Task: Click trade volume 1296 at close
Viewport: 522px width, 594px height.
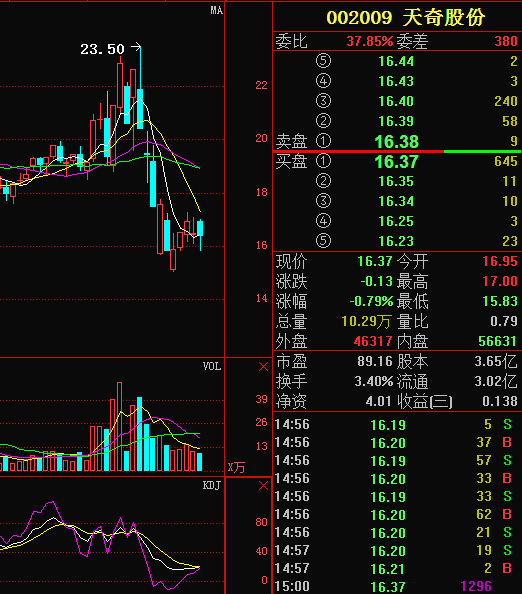Action: pos(476,586)
